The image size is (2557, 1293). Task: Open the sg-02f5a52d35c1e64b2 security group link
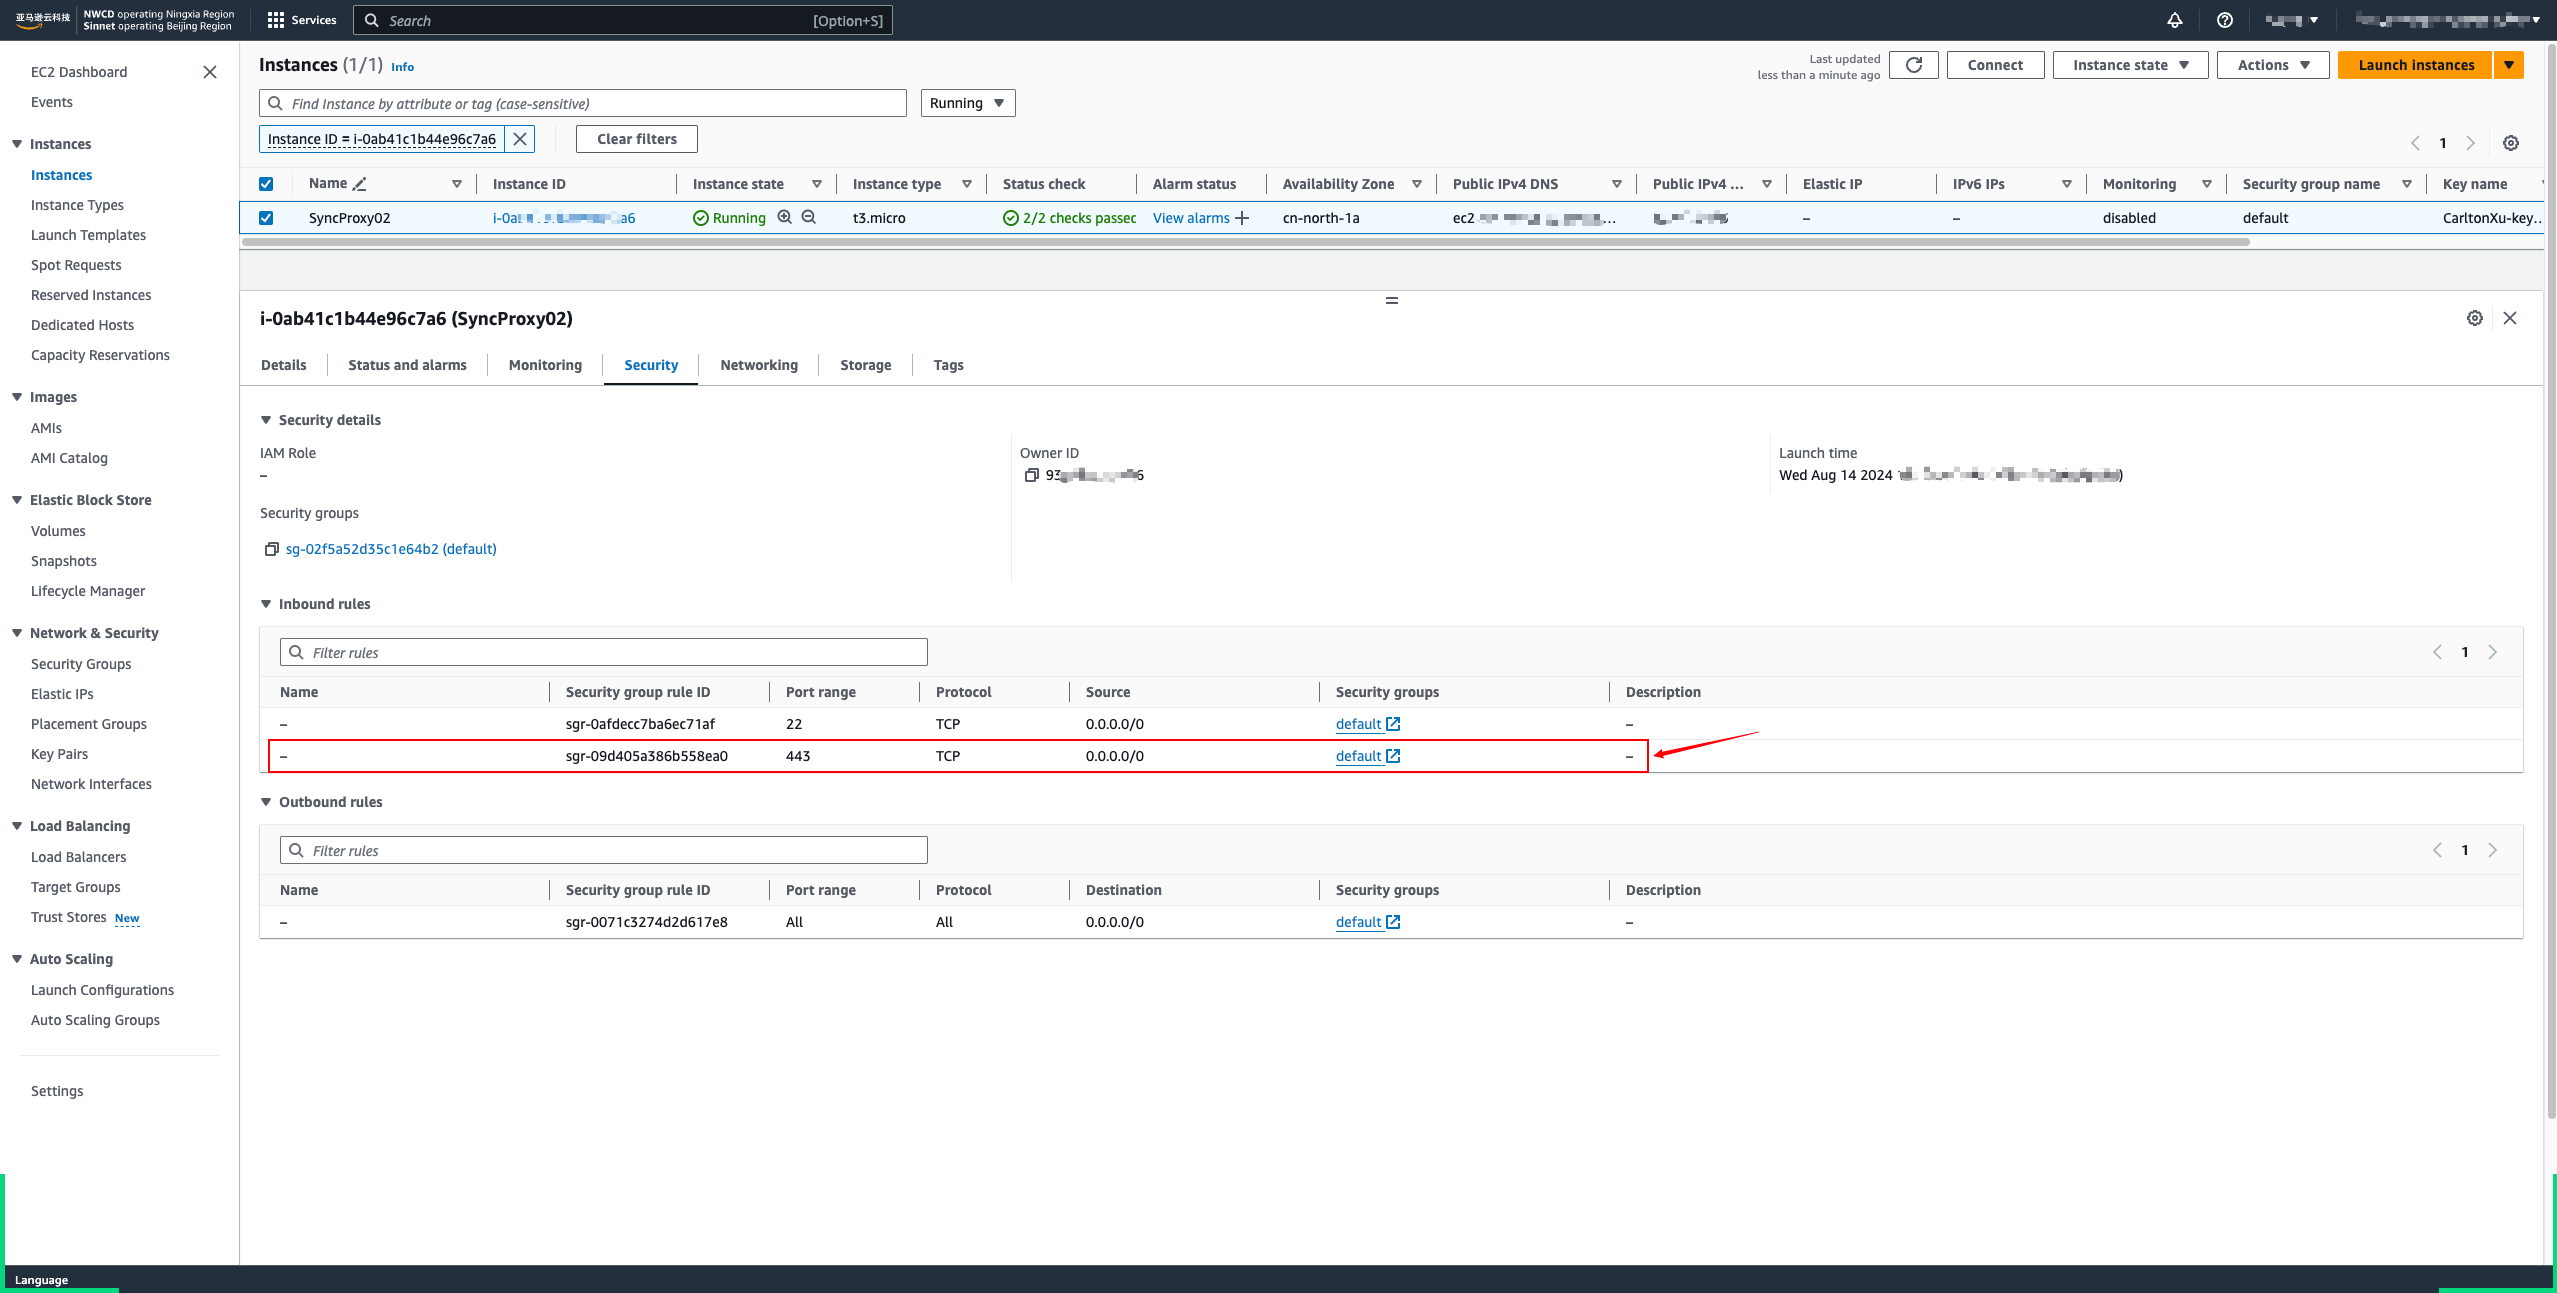point(391,549)
